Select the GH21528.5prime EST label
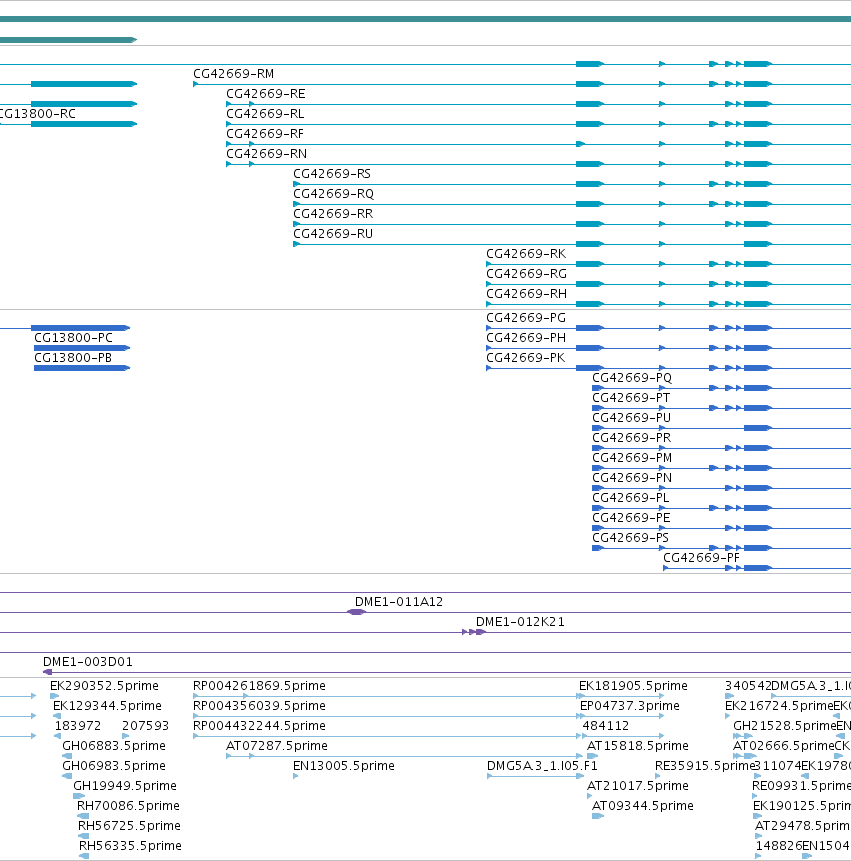851x861 pixels. [785, 726]
